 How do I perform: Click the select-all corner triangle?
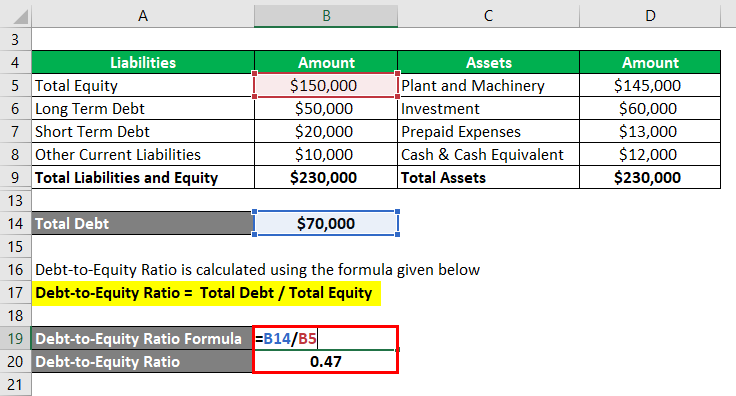click(20, 16)
